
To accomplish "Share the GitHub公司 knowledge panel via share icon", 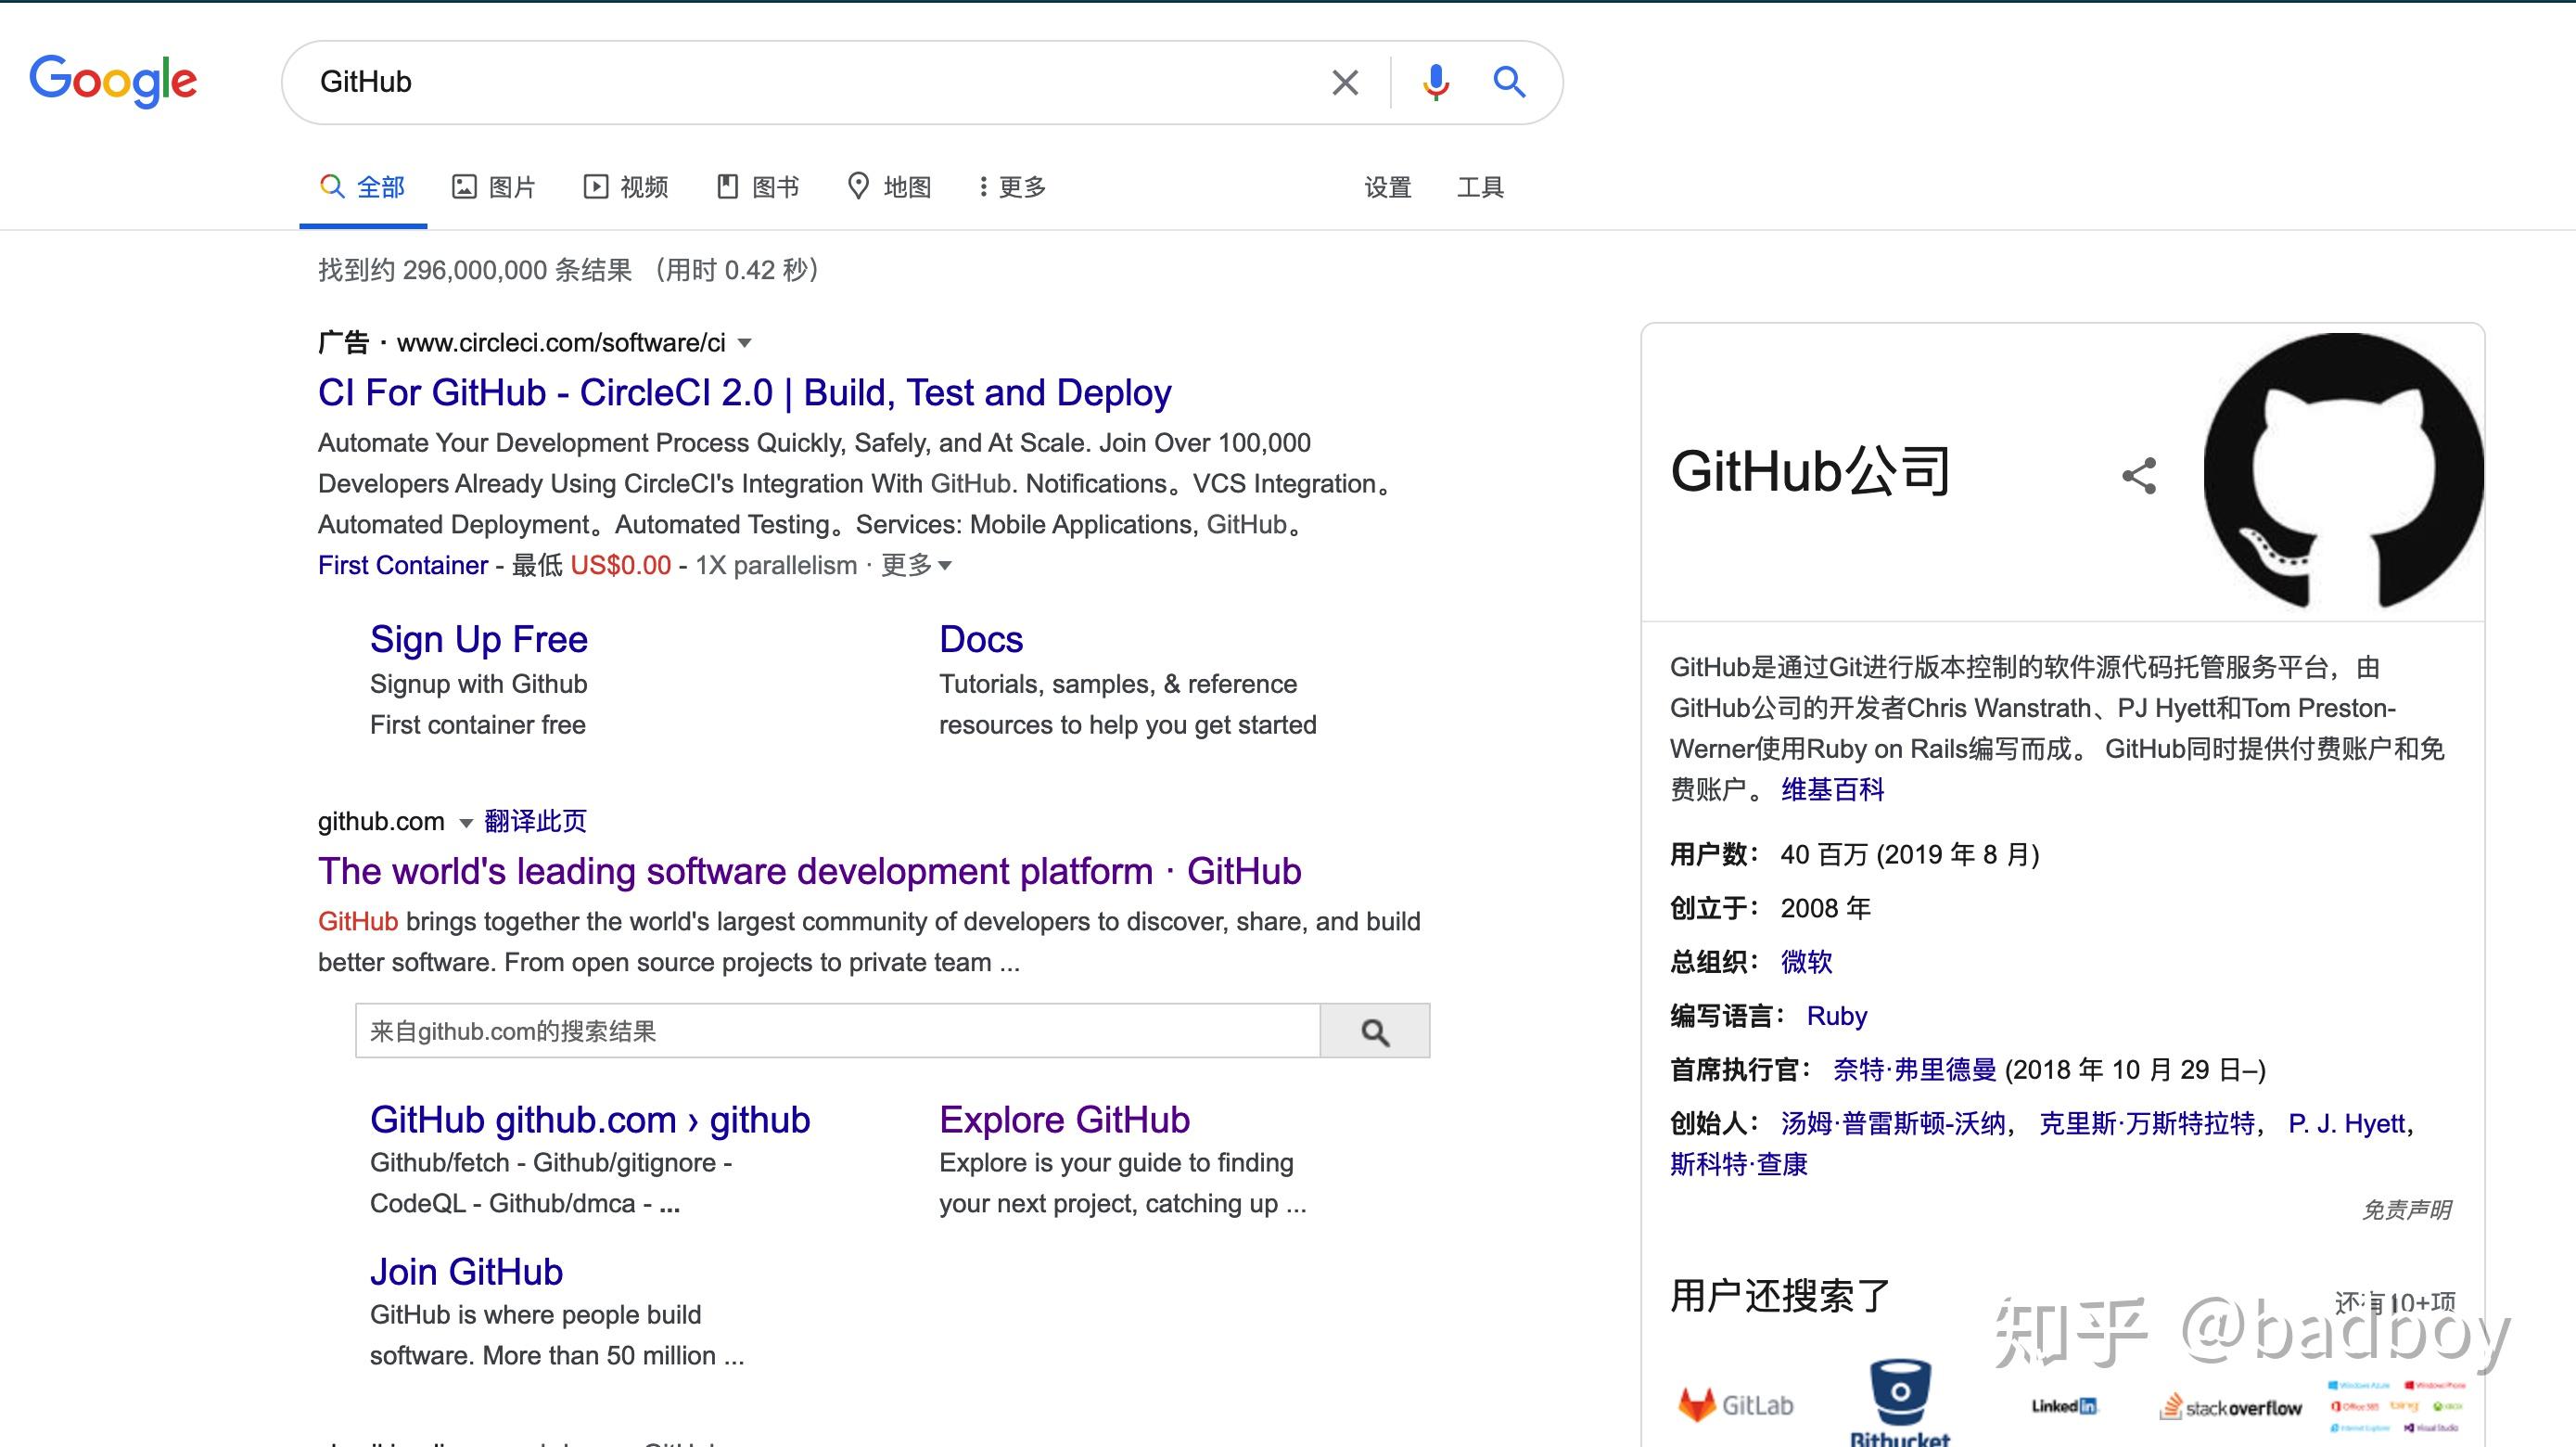I will click(2139, 476).
